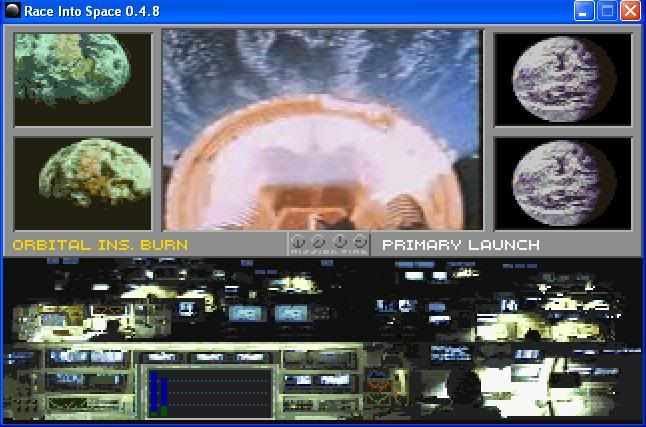Click the central capsule camera mission video
The image size is (646, 427).
point(323,129)
